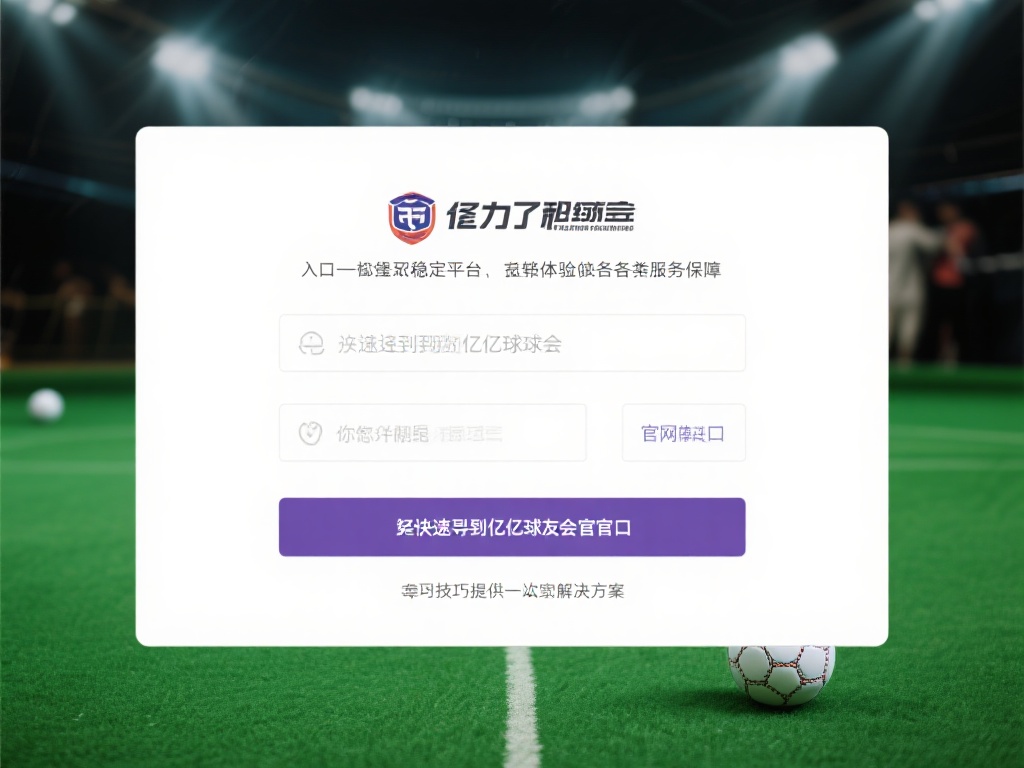Click the bold brand name beside the logo
Image resolution: width=1024 pixels, height=768 pixels.
pyautogui.click(x=540, y=212)
